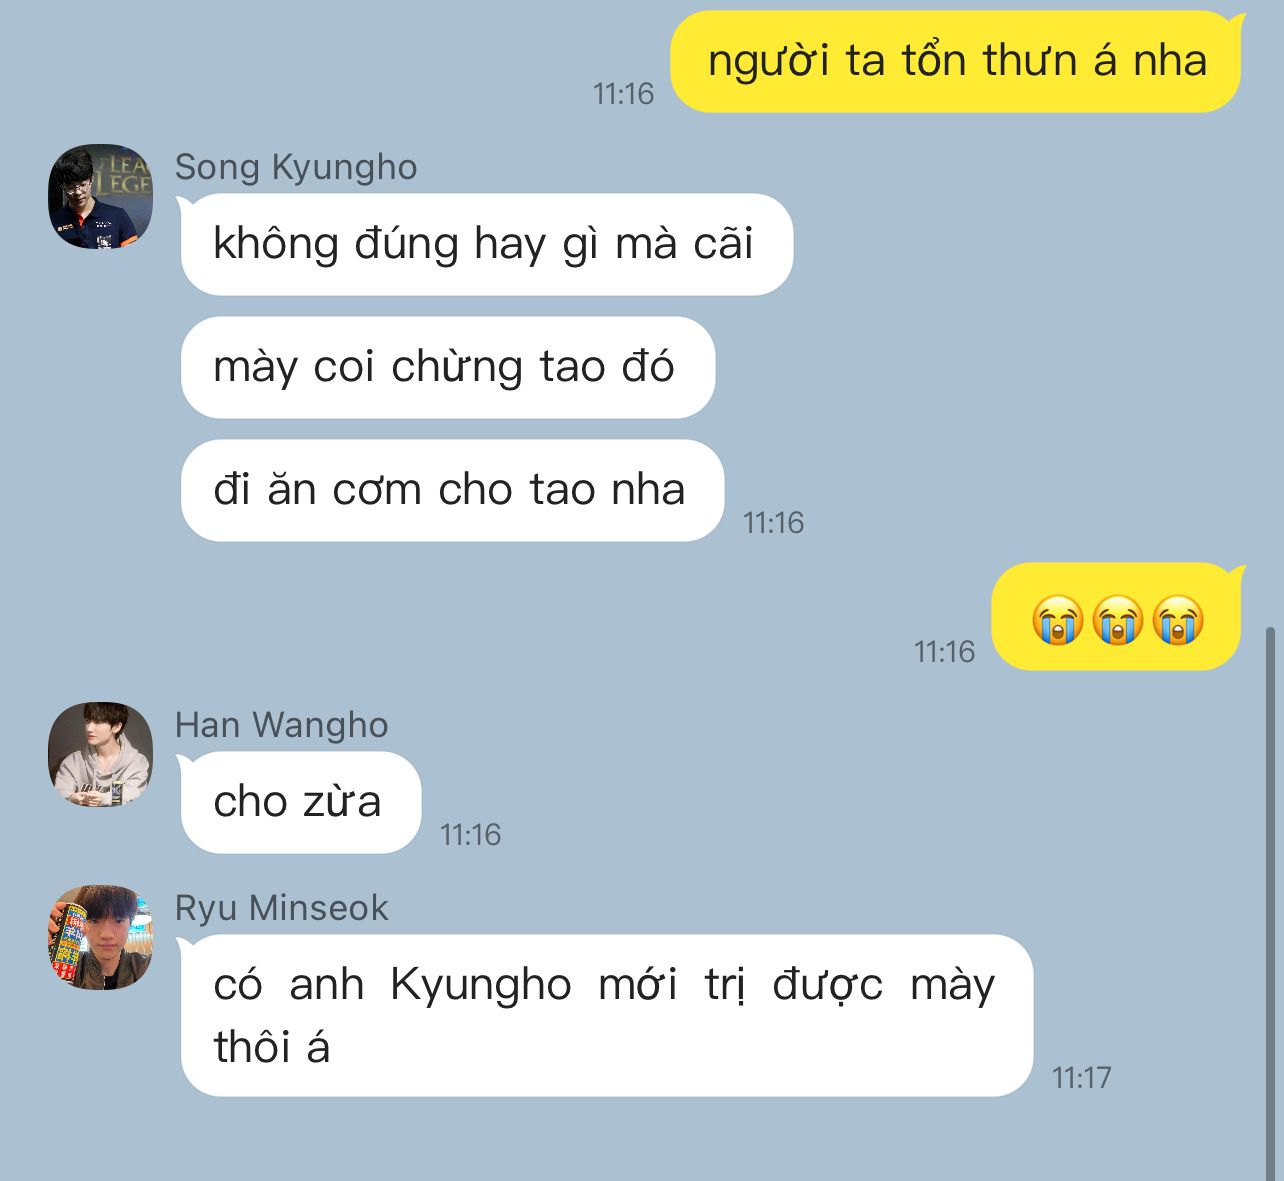Screen dimensions: 1284x1181
Task: Click the sender name Song Kyungho
Action: (296, 167)
